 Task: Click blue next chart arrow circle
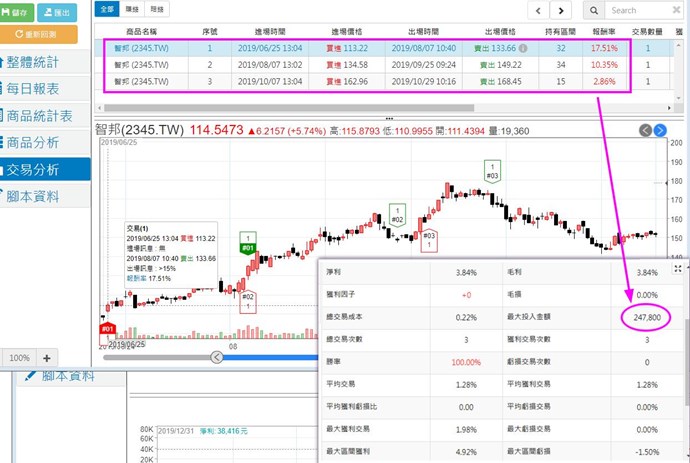(x=660, y=130)
